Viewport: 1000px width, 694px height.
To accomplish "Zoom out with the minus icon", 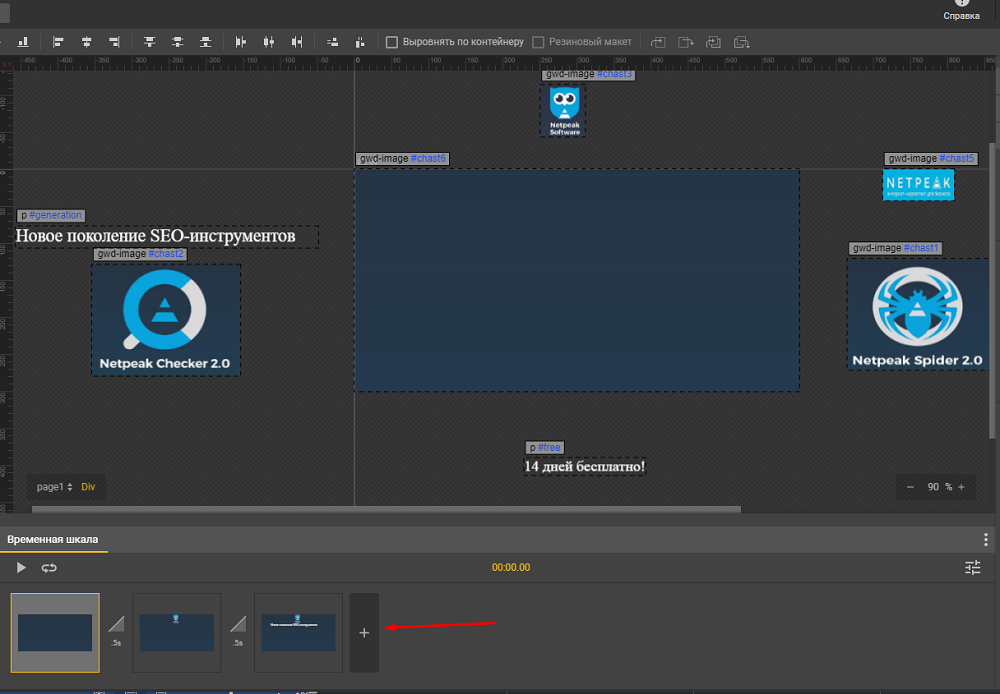I will pyautogui.click(x=910, y=487).
